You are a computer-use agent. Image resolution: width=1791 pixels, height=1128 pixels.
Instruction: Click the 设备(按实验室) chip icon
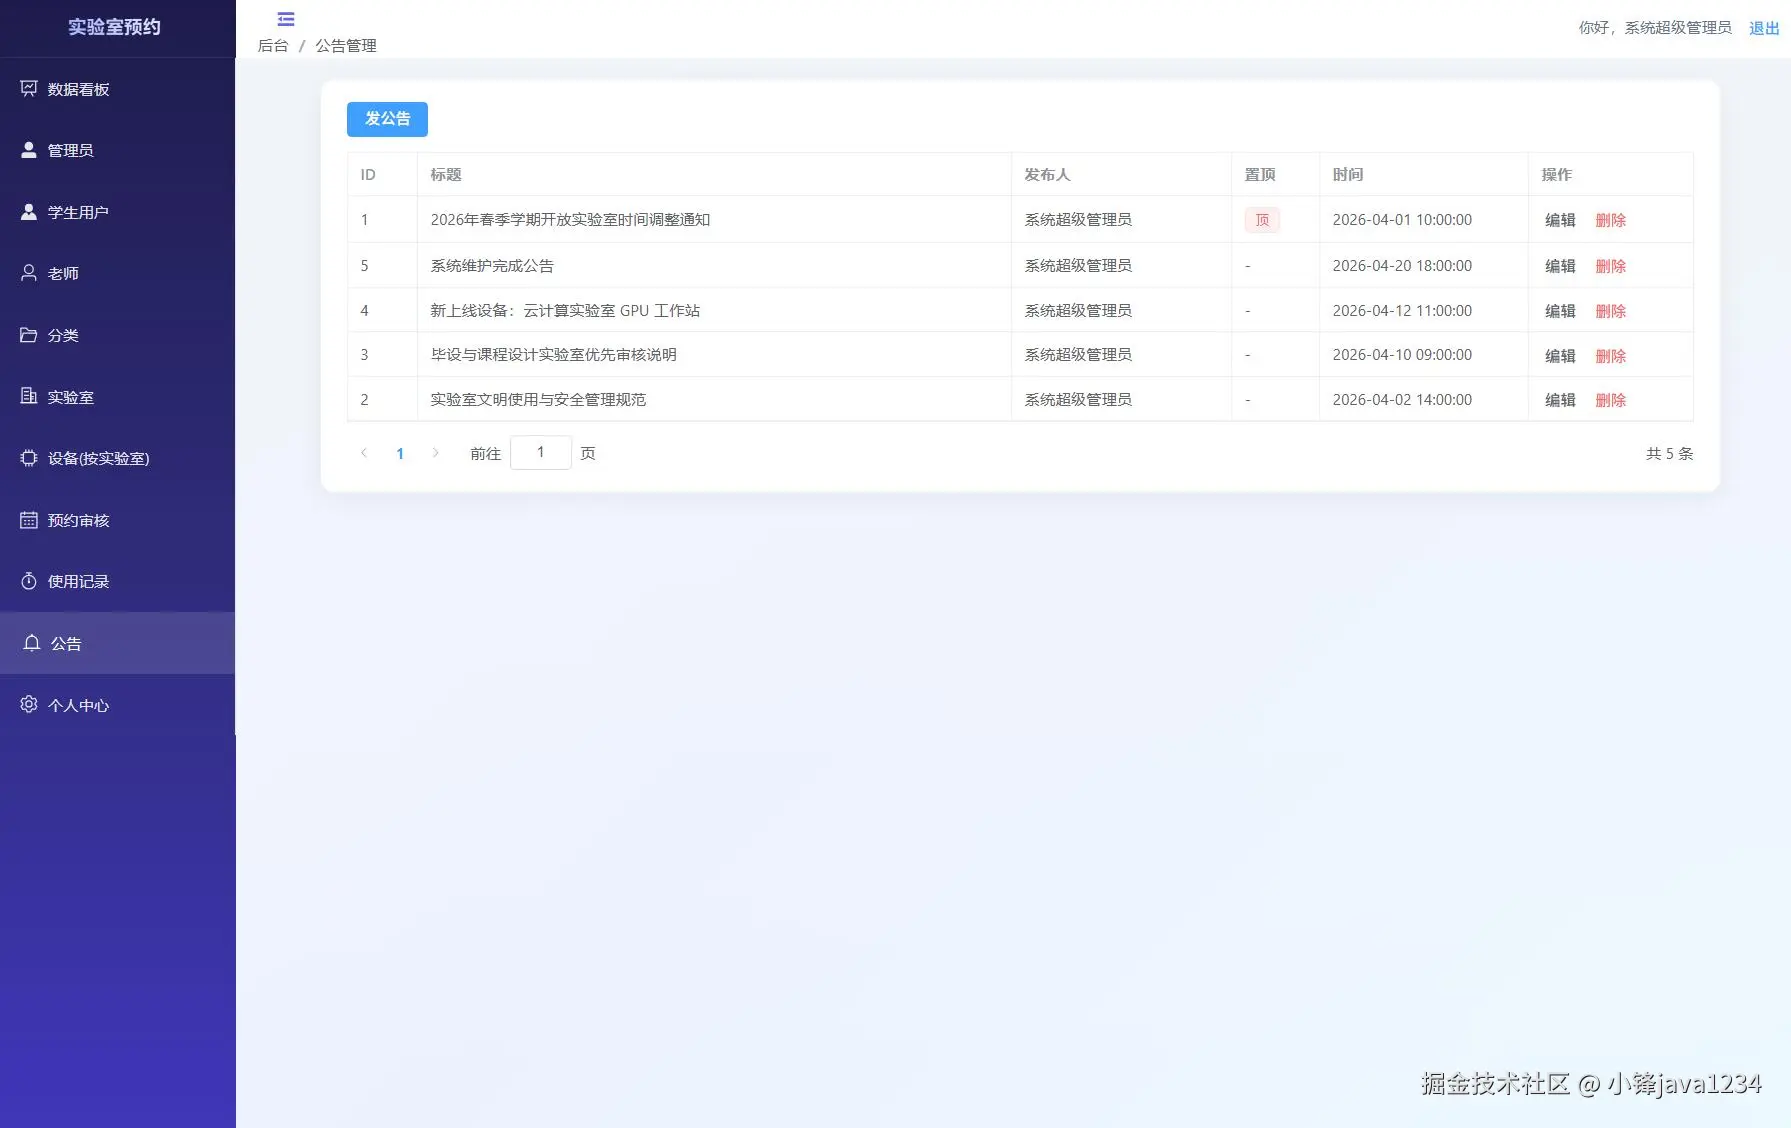[29, 458]
